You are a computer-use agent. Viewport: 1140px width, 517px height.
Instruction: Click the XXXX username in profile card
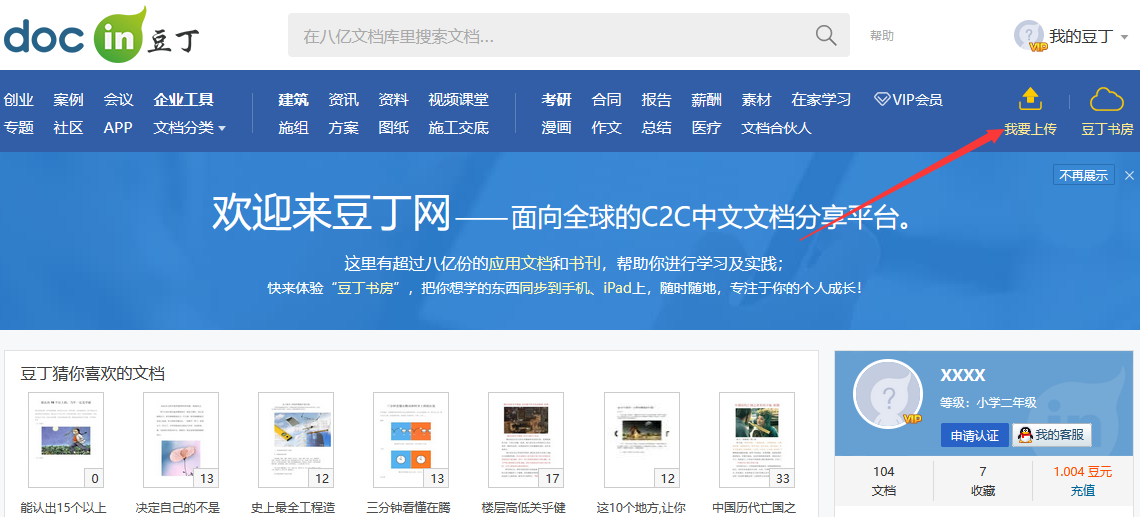[x=963, y=375]
